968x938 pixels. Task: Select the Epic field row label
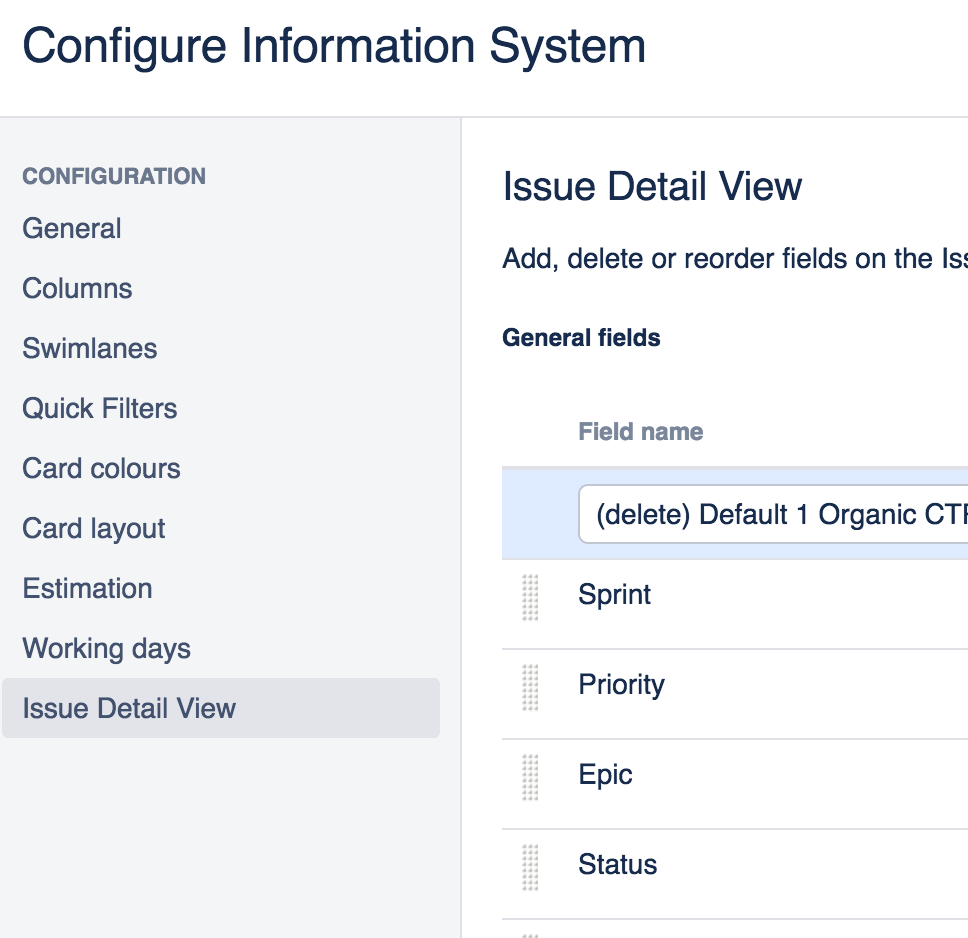point(606,775)
